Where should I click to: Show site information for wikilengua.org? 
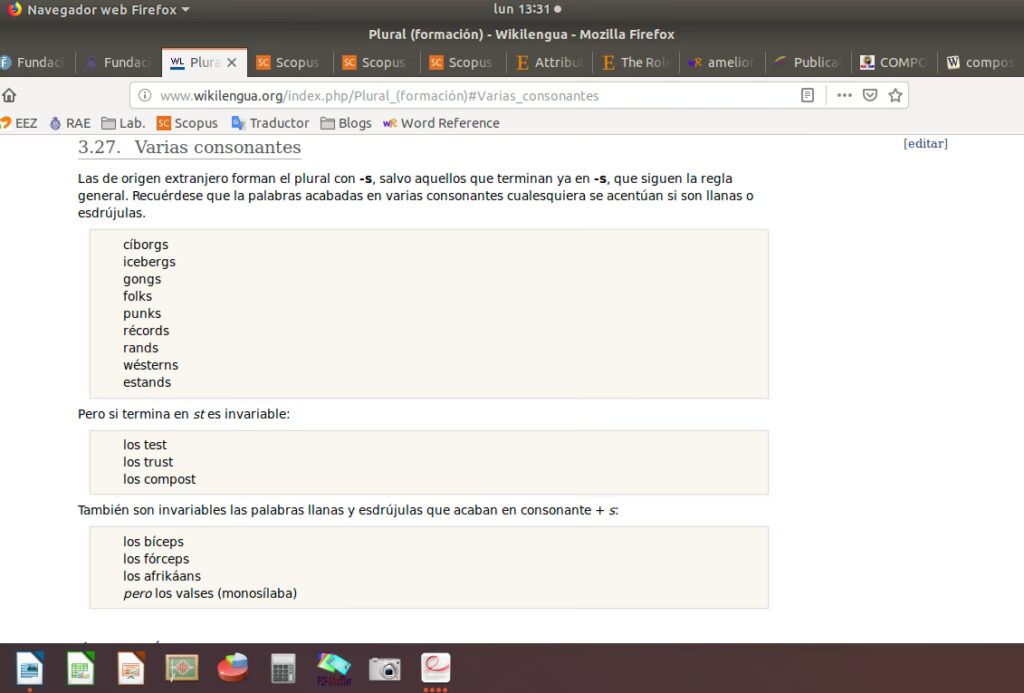(x=145, y=96)
